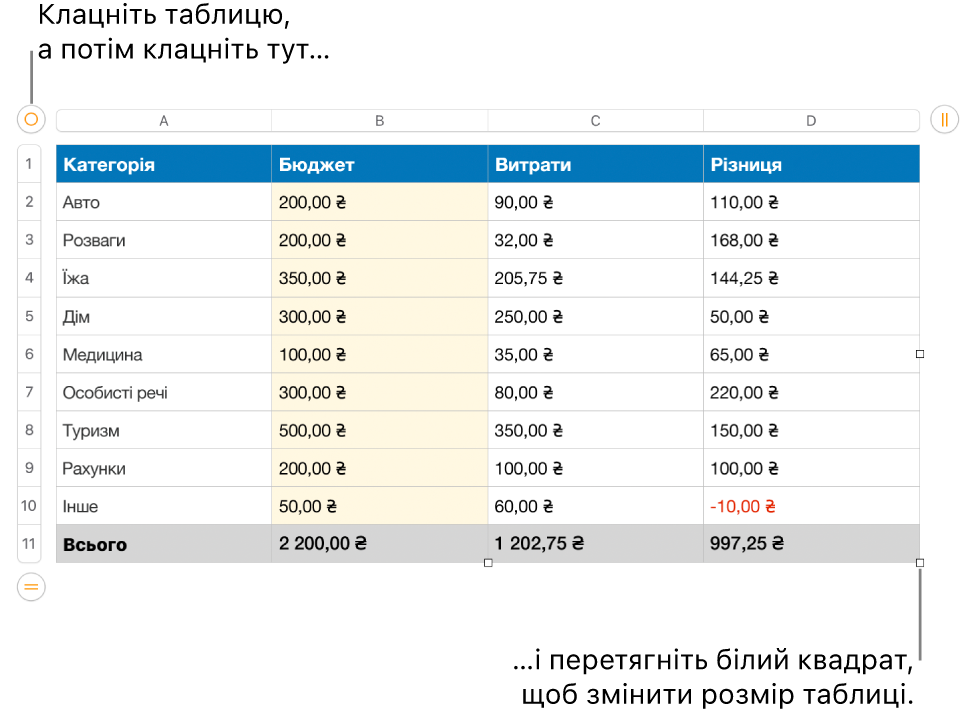
Task: Select the red -10,00 ₴ cell
Action: click(x=811, y=506)
